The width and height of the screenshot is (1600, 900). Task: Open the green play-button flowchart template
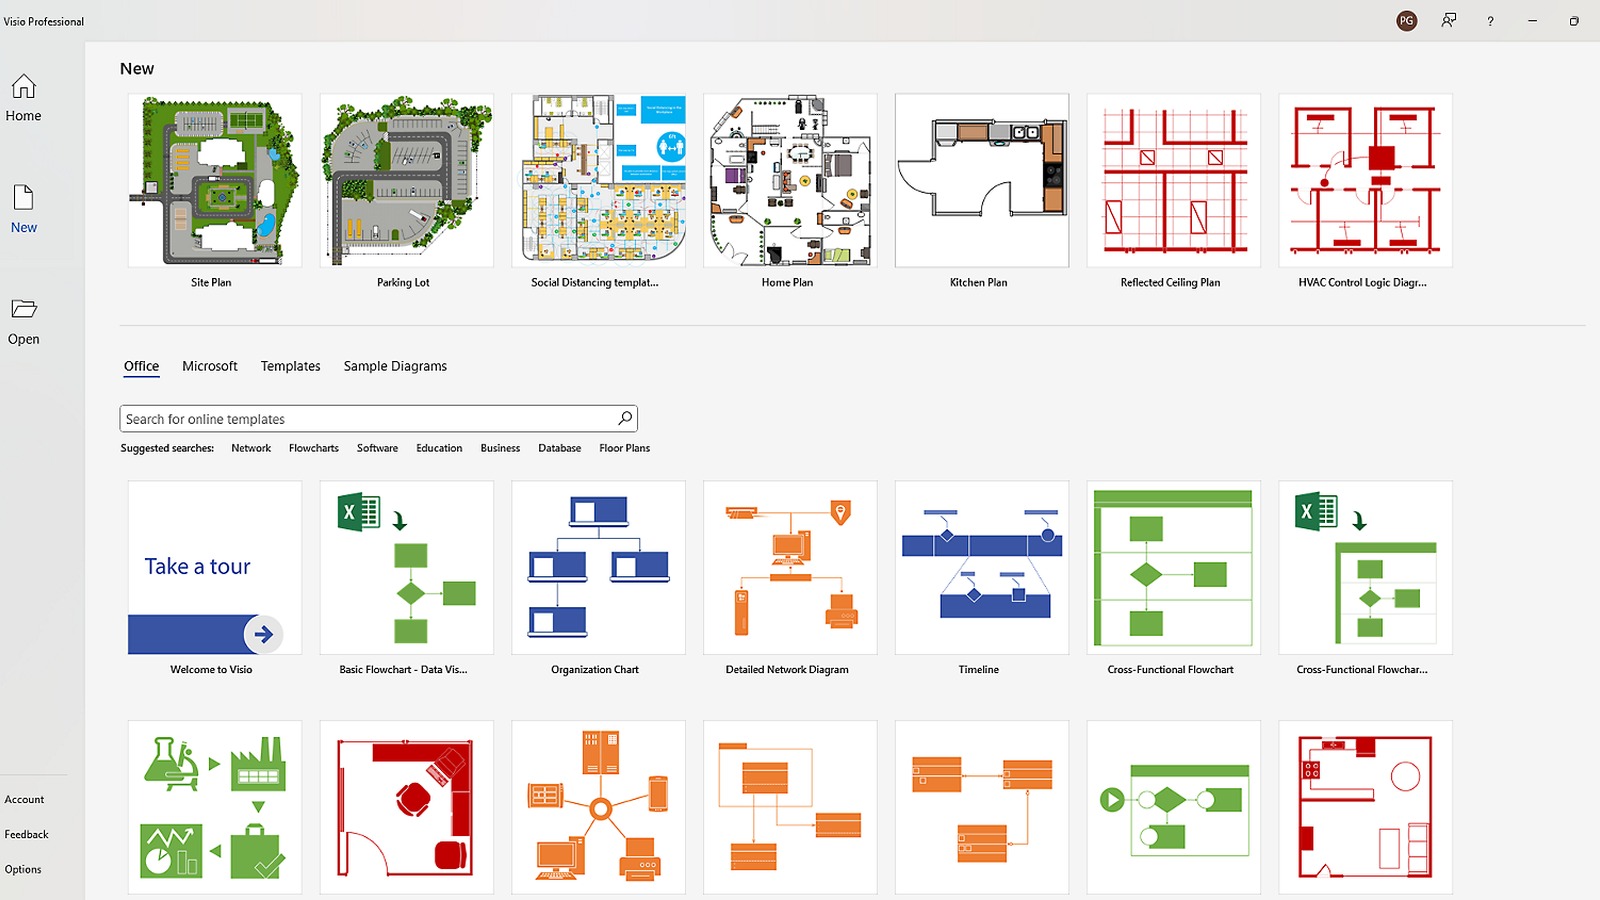tap(1173, 807)
